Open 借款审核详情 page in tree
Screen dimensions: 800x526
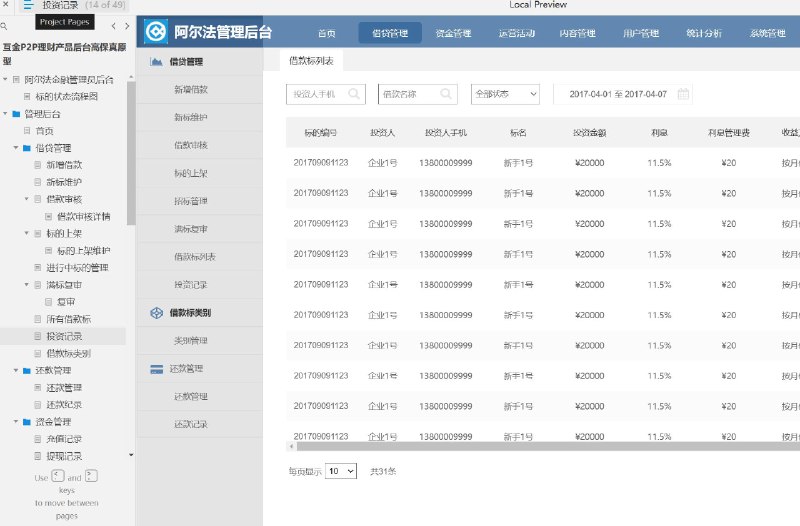click(84, 216)
